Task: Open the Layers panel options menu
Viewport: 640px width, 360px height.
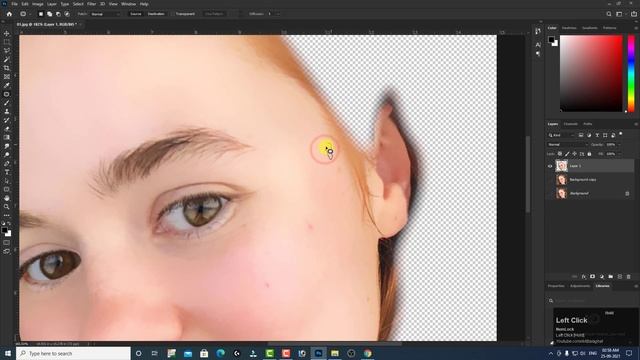Action: tap(636, 124)
